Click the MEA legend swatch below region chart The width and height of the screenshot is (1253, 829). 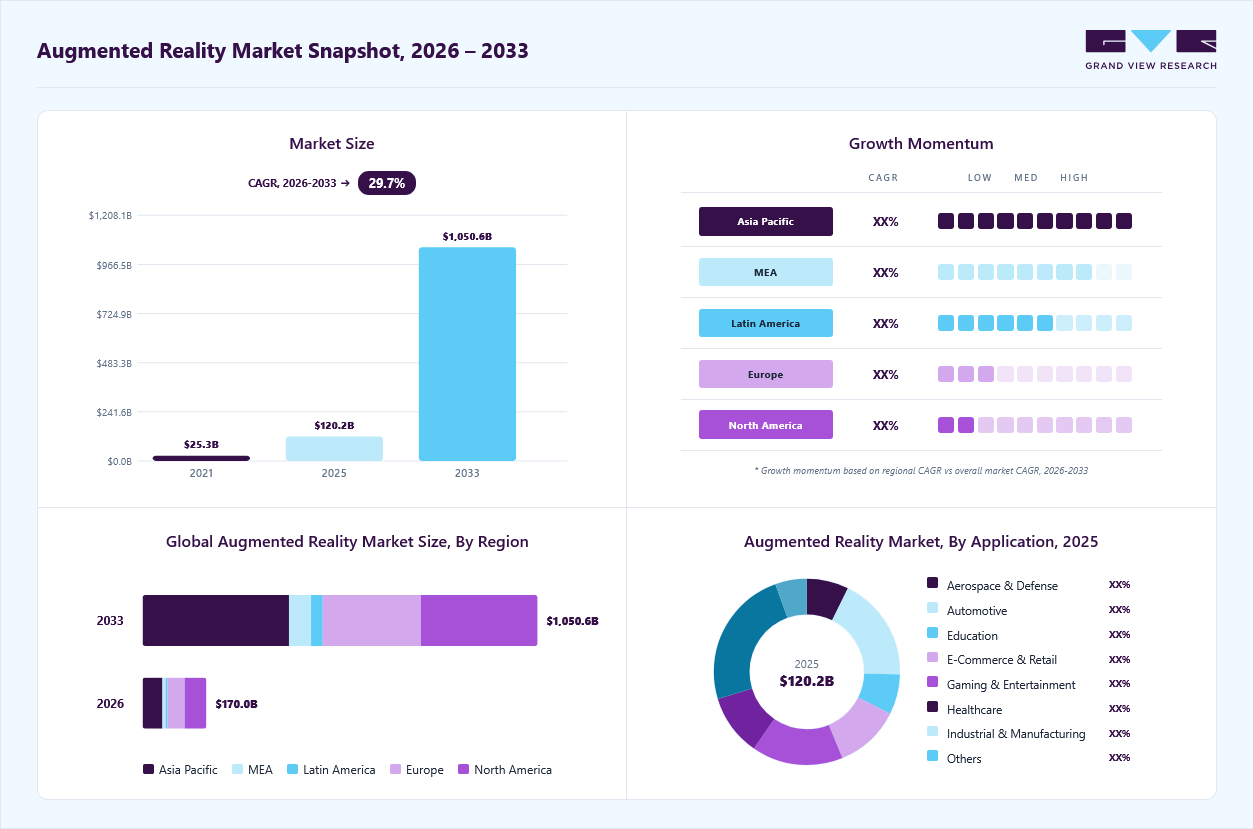pos(238,770)
